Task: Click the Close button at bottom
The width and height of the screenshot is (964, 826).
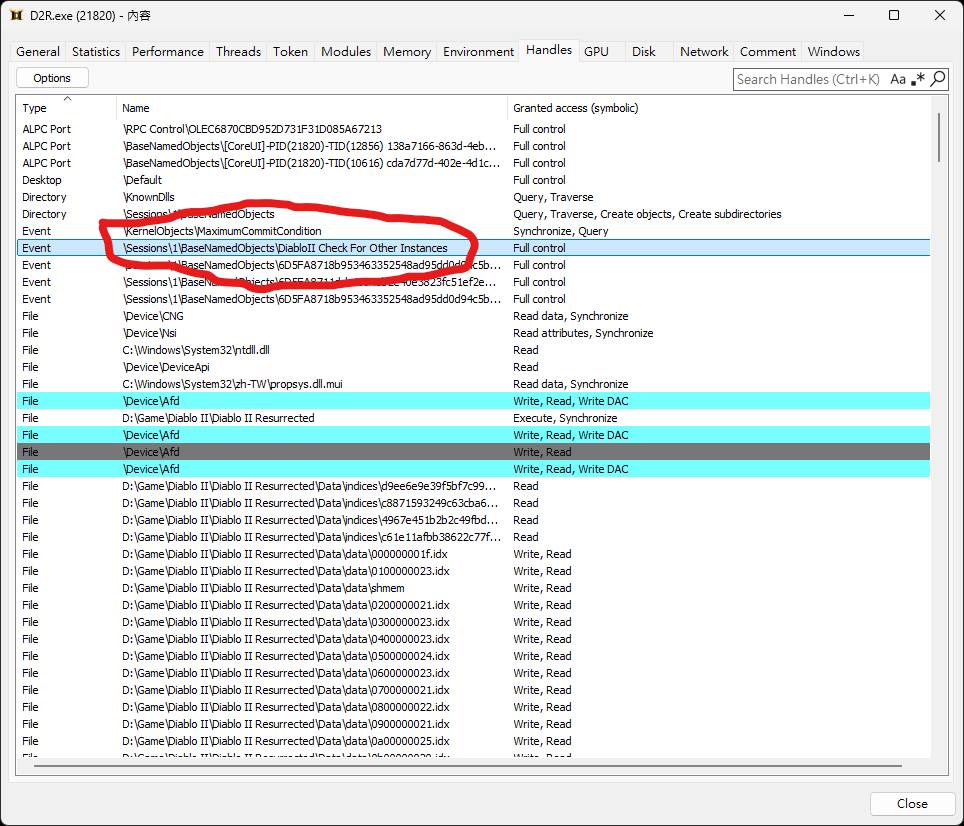Action: (912, 803)
